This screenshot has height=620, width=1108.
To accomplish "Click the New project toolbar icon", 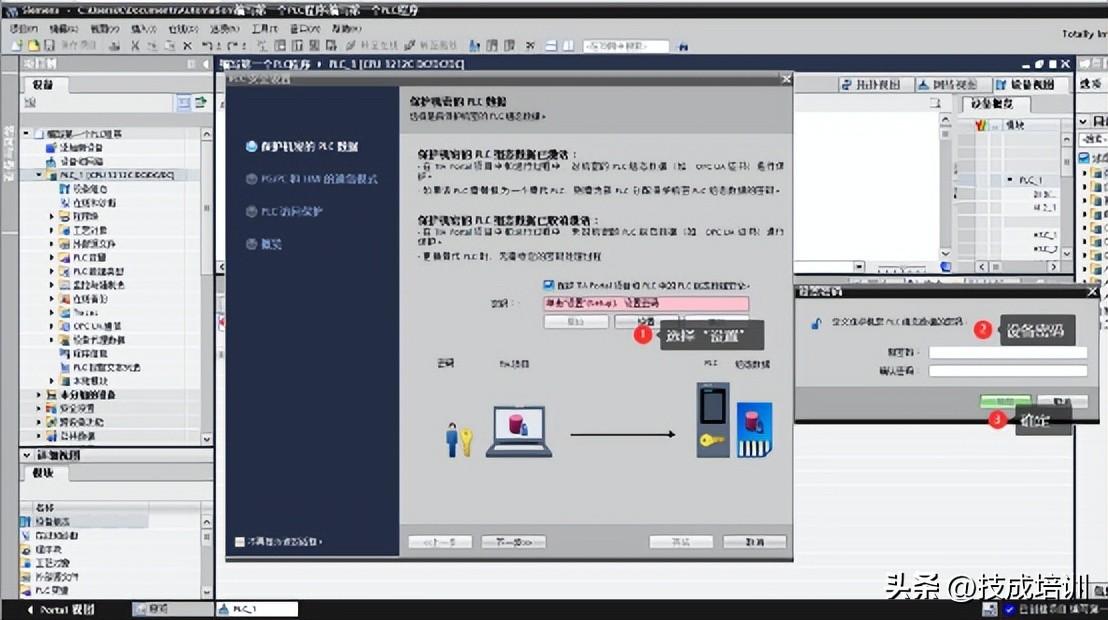I will pos(18,46).
